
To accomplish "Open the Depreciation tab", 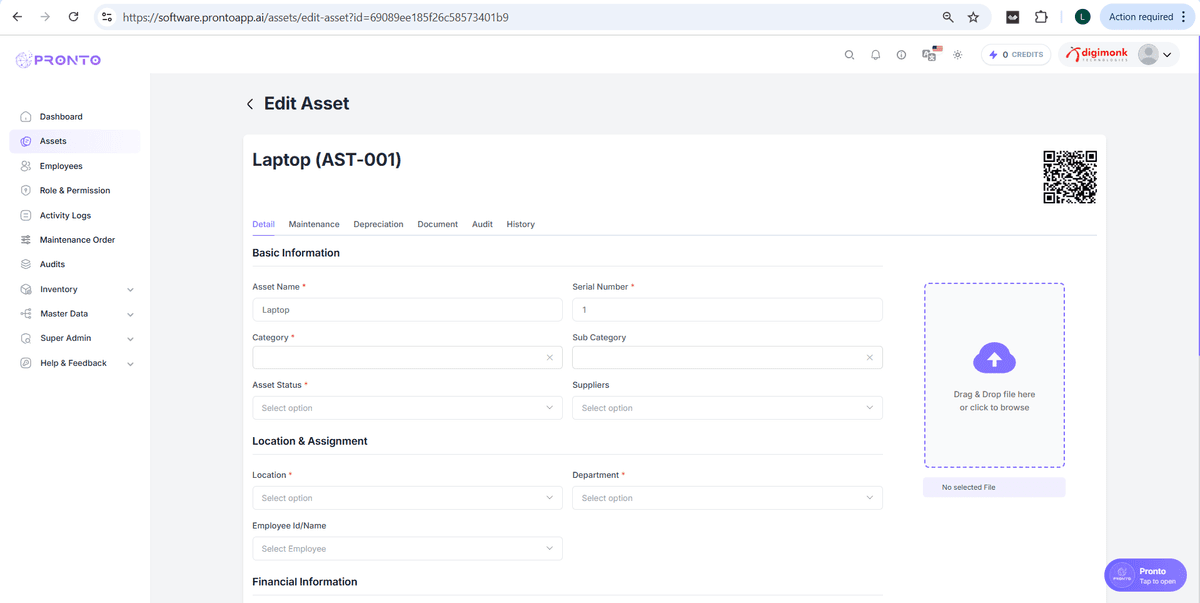I will coord(378,224).
